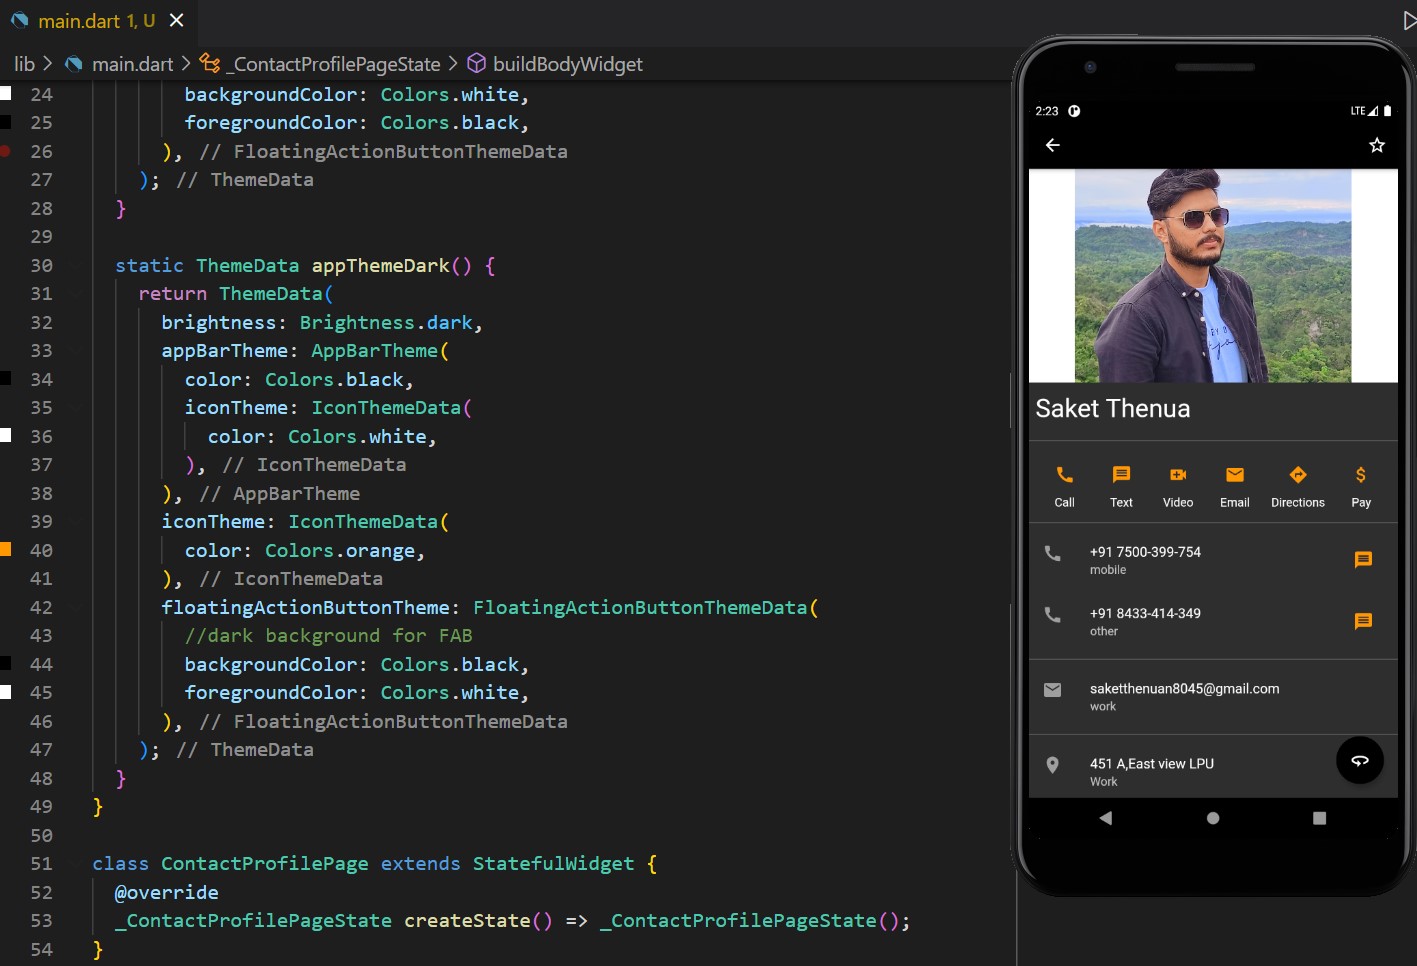1417x966 pixels.
Task: Toggle the favorite star for Saket Thenua
Action: (x=1377, y=145)
